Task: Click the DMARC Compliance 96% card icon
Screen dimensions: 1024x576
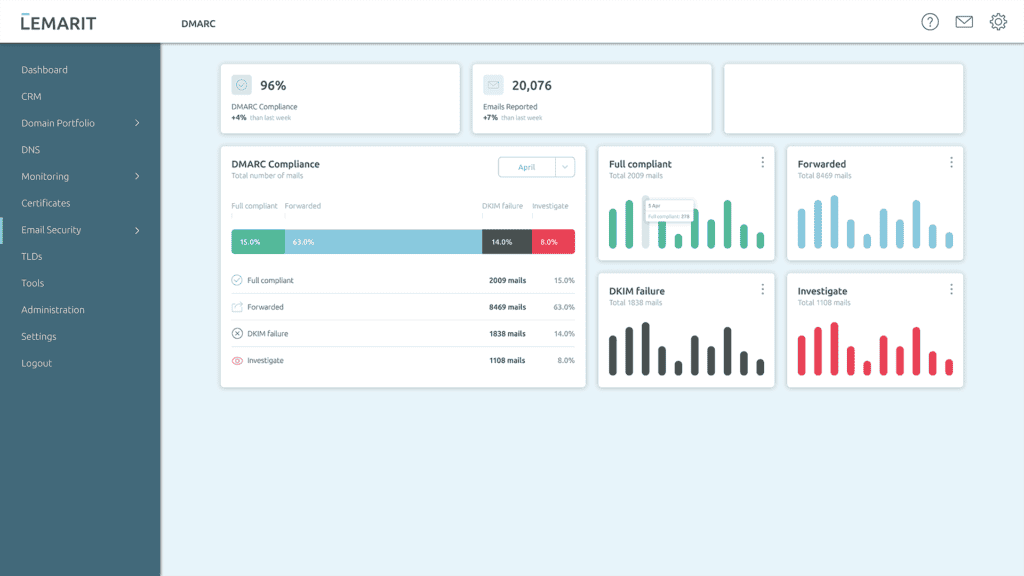Action: tap(241, 85)
